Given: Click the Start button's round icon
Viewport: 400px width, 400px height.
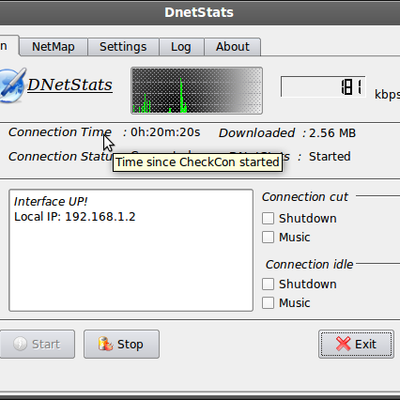Looking at the screenshot, I should coord(20,344).
